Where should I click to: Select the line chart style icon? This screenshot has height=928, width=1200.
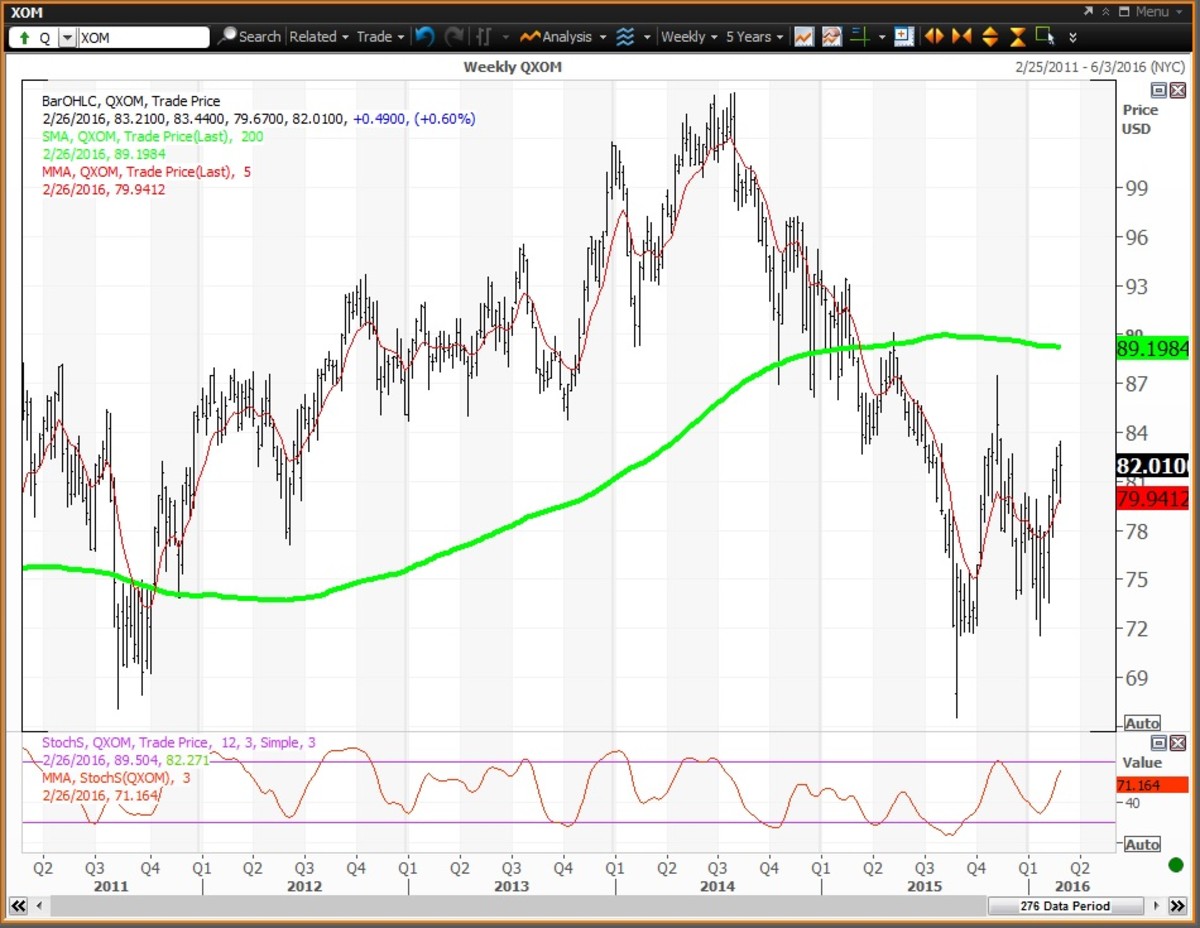(804, 36)
